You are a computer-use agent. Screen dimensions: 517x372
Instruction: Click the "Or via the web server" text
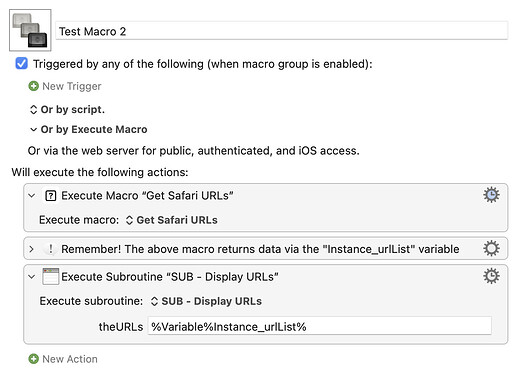tap(194, 151)
